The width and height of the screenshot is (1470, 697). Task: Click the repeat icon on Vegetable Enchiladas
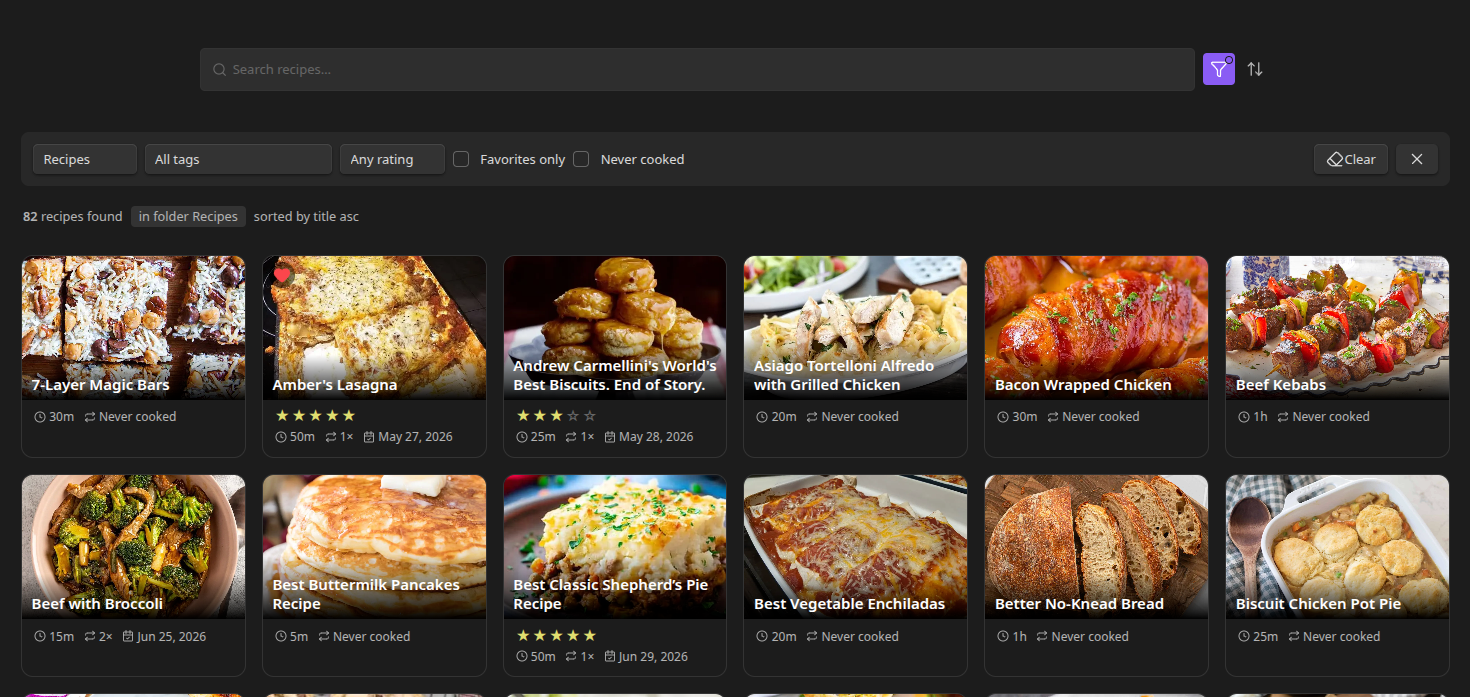(x=812, y=636)
